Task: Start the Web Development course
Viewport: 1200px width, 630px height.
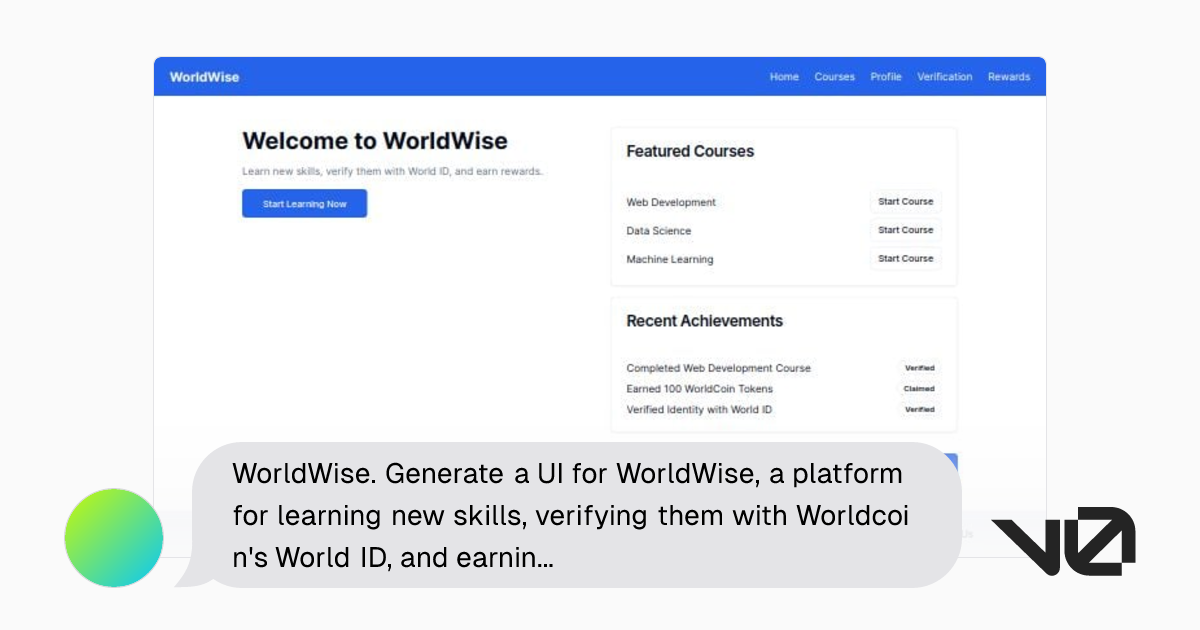Action: point(905,201)
